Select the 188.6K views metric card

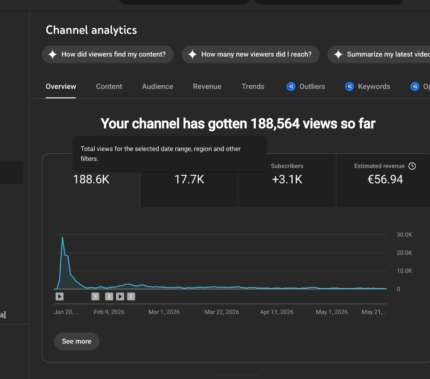tap(91, 180)
